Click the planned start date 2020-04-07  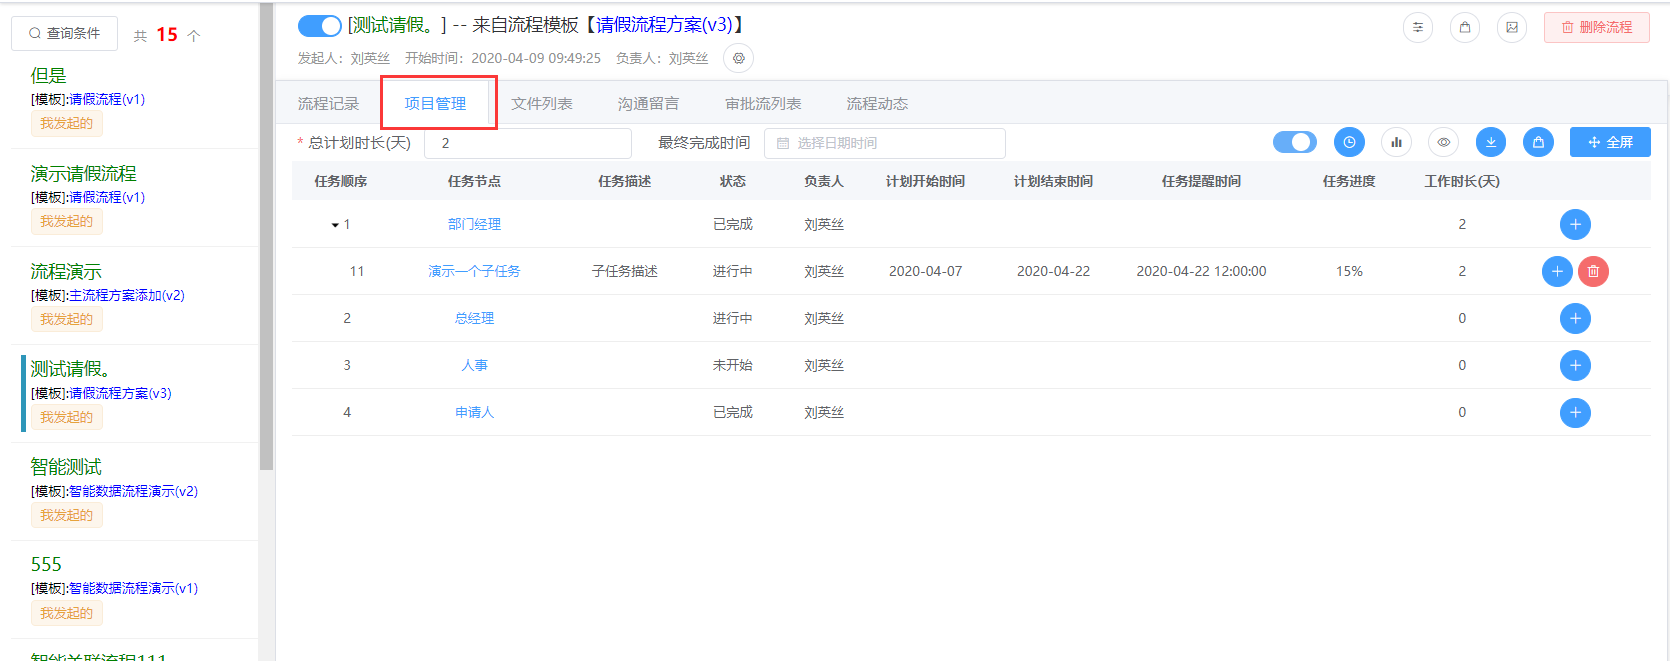pos(925,271)
